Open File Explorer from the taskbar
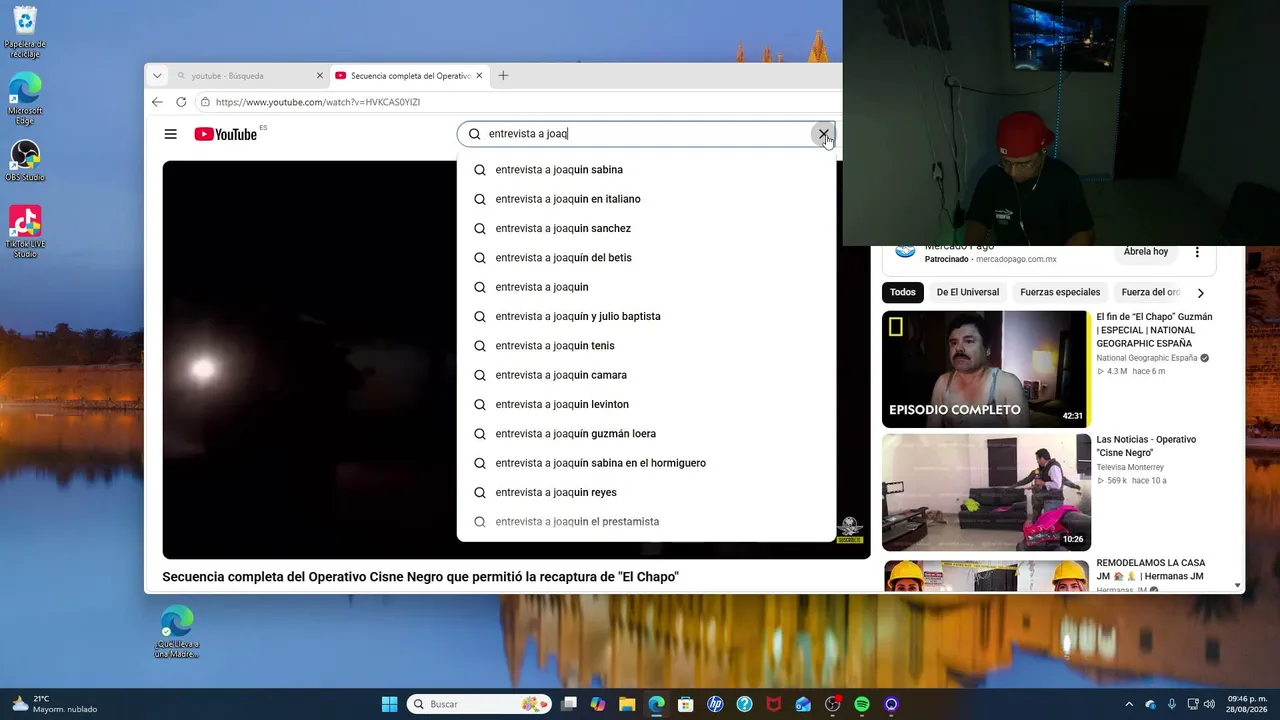This screenshot has width=1280, height=720. 627,704
